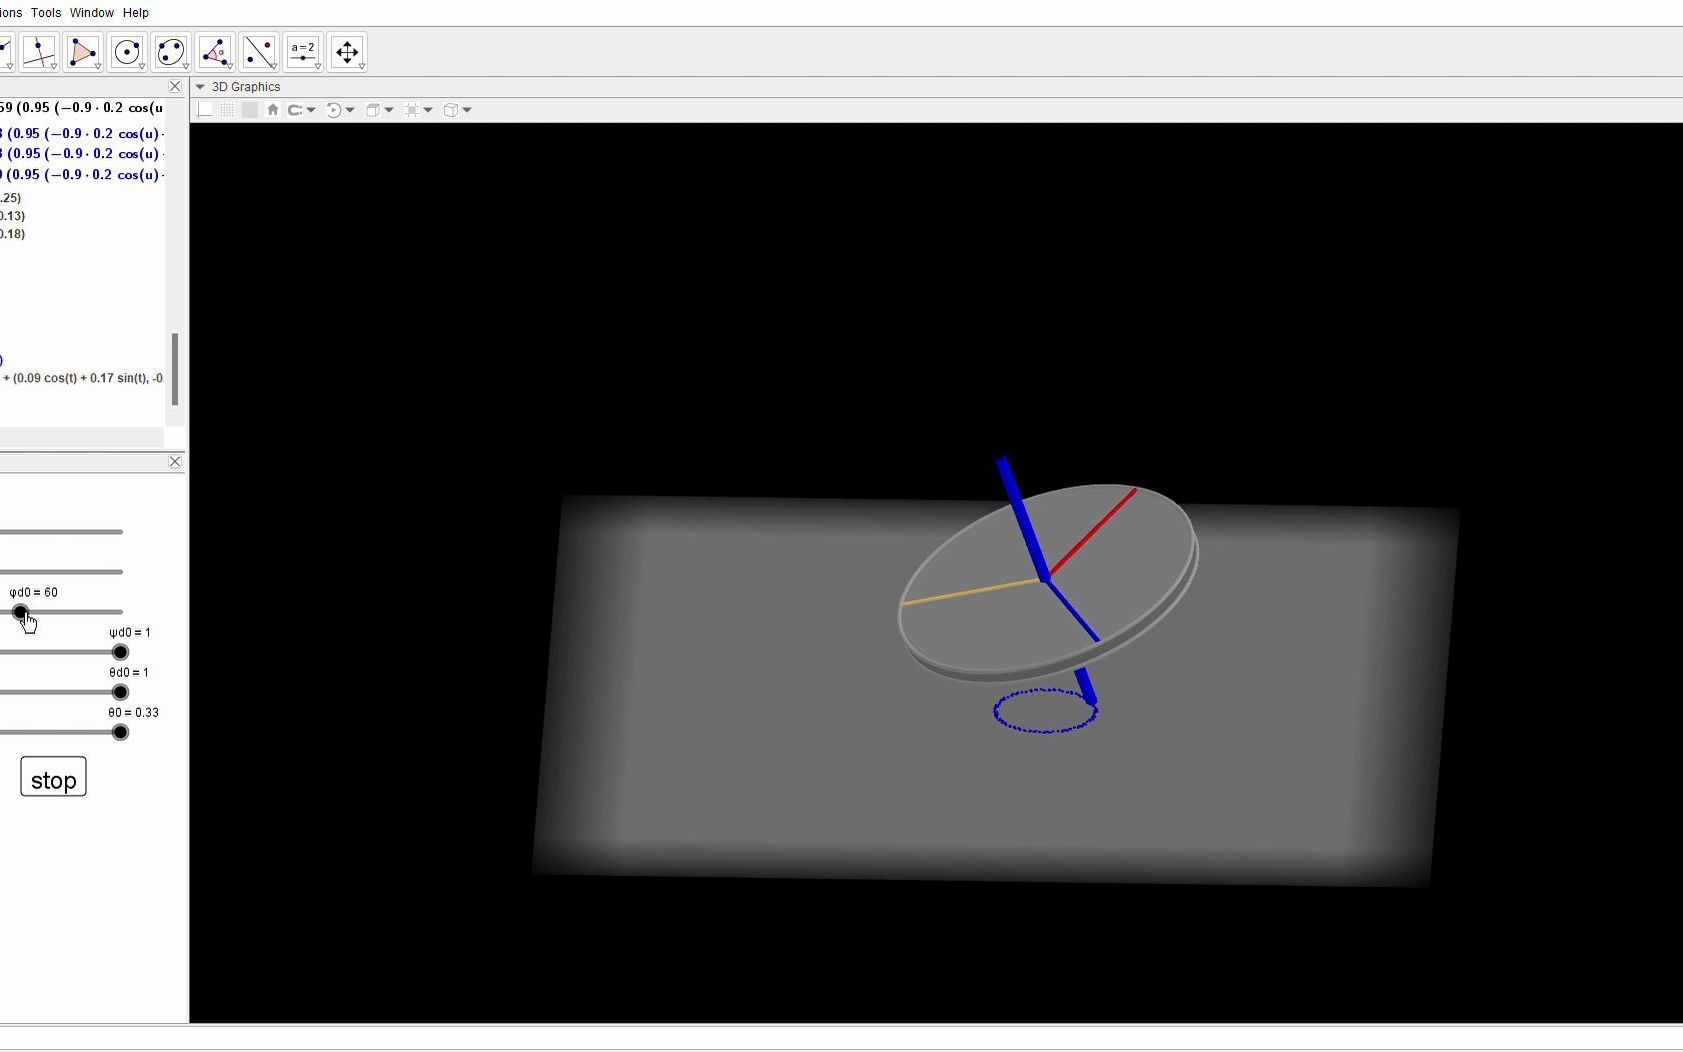Activate the Rotate 3D Graphics View icon
This screenshot has width=1683, height=1052.
(334, 110)
